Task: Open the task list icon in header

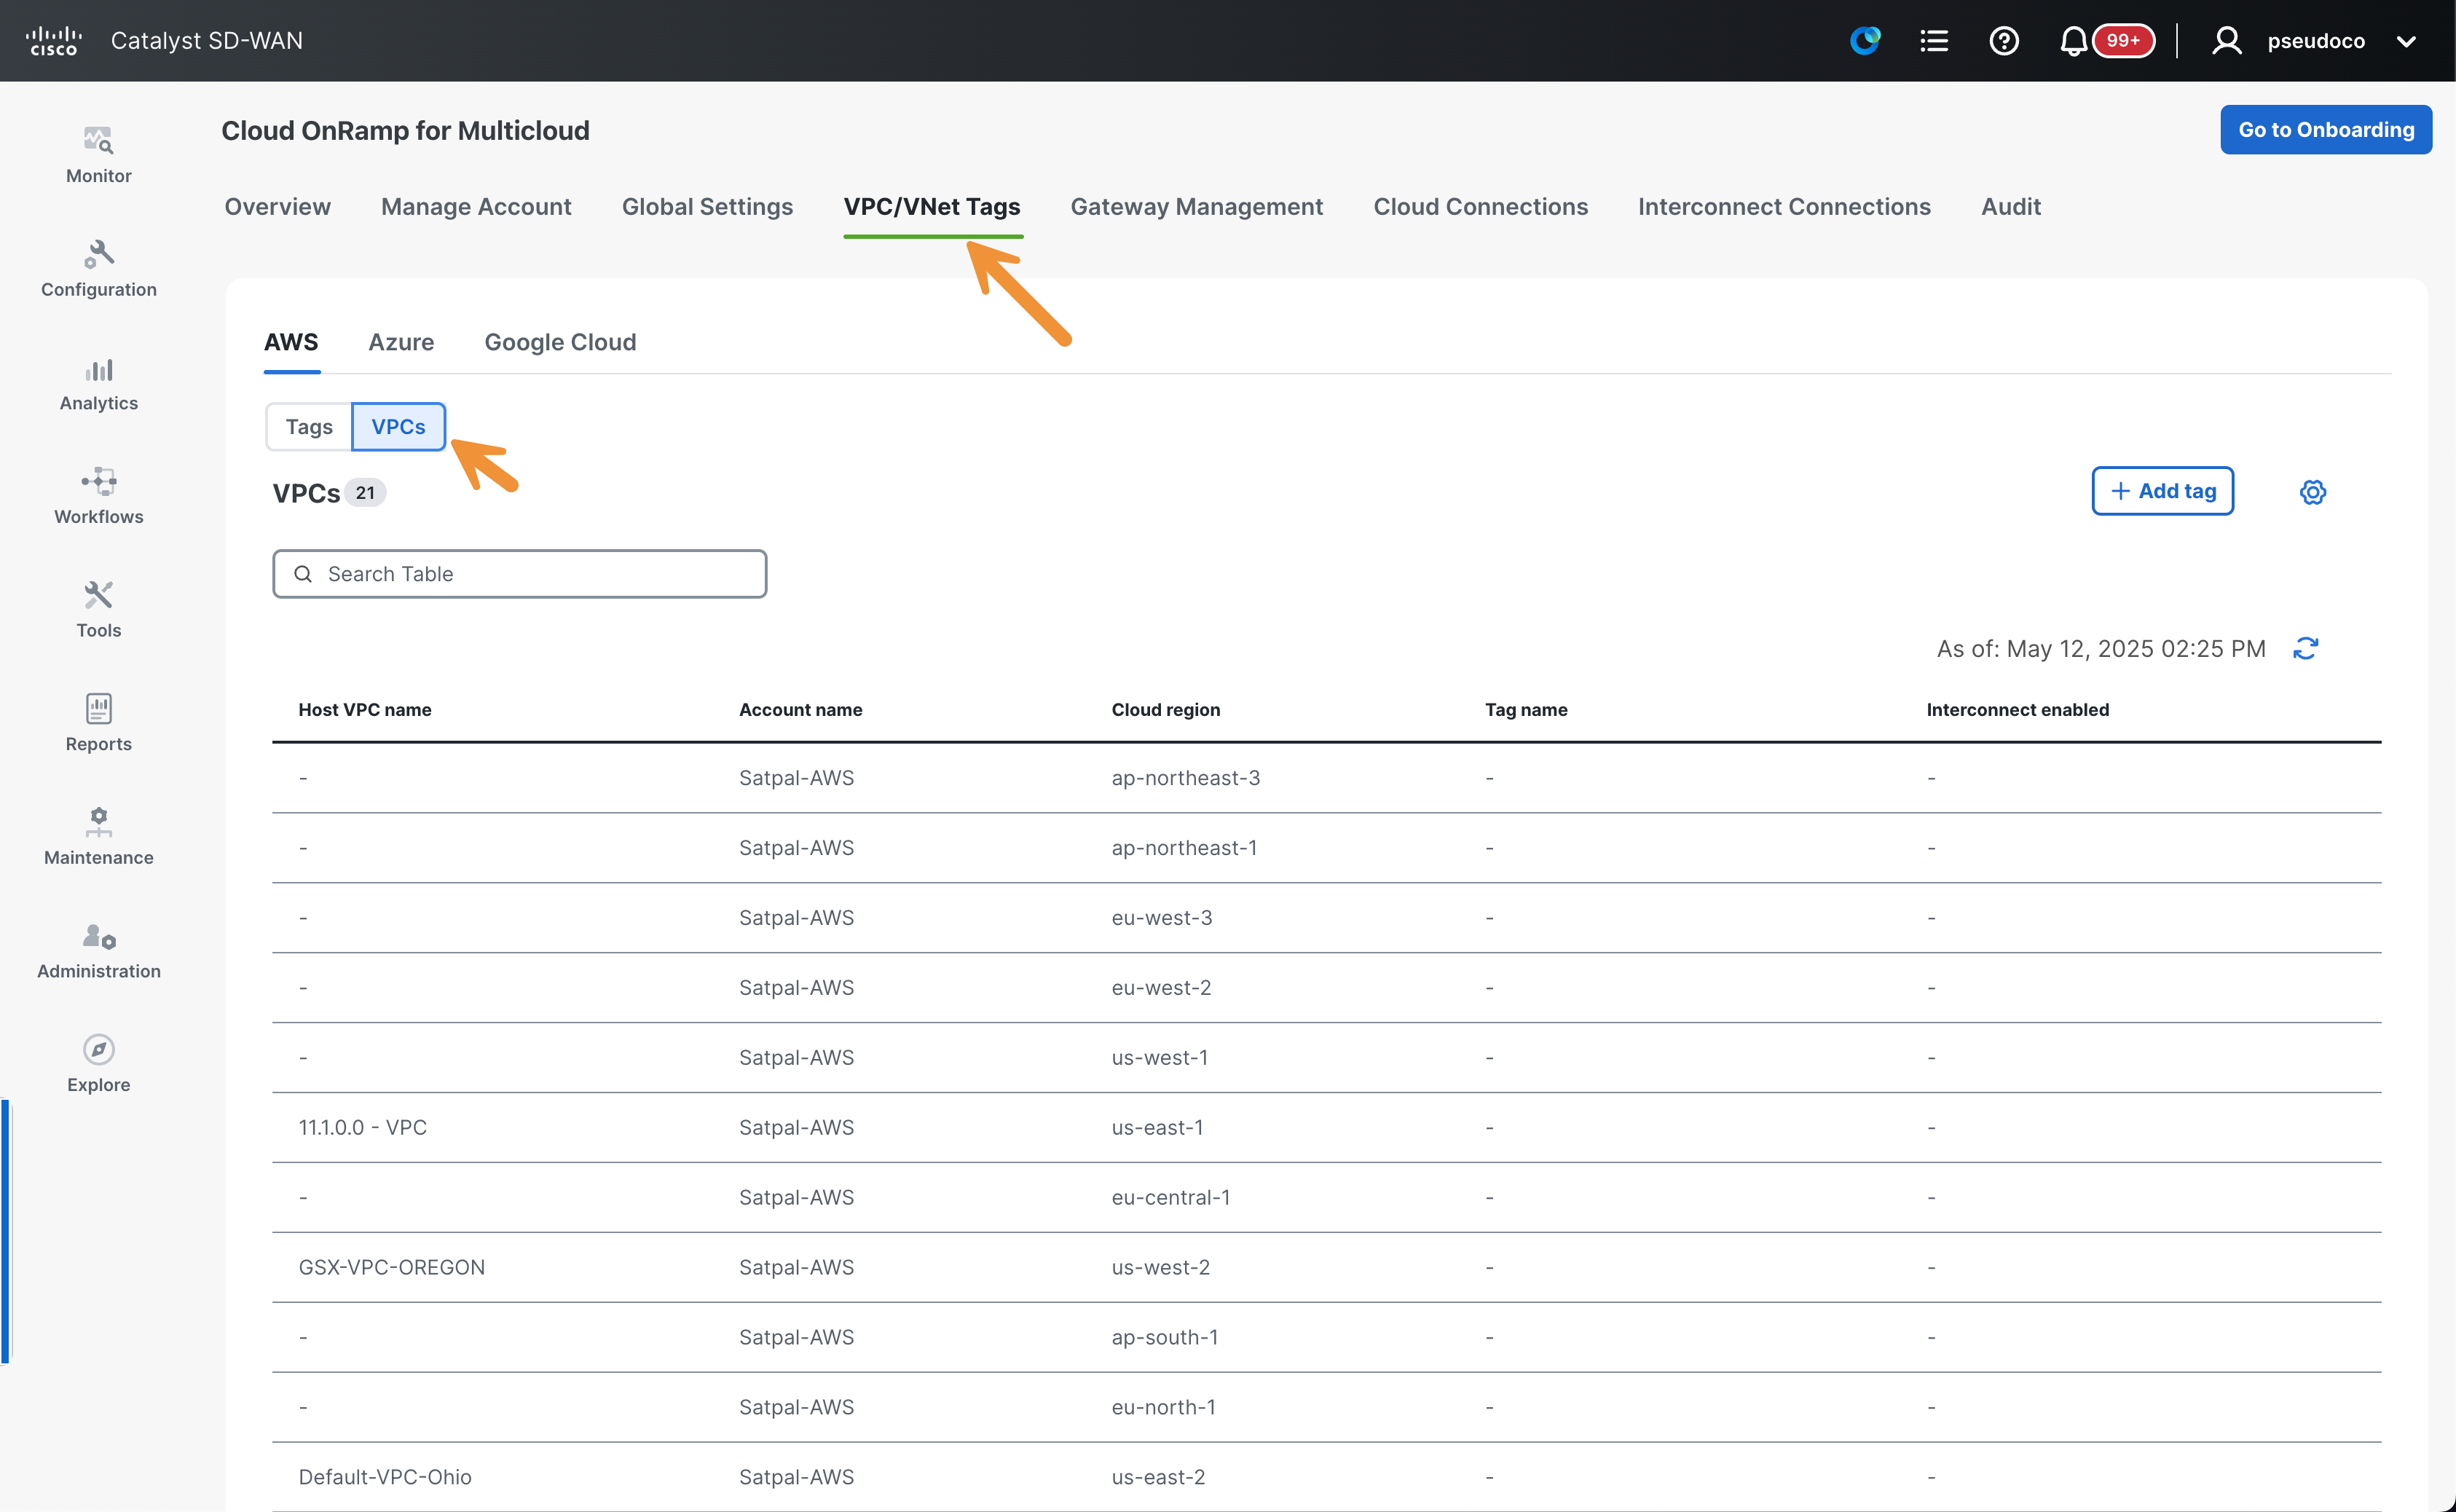Action: click(1934, 41)
